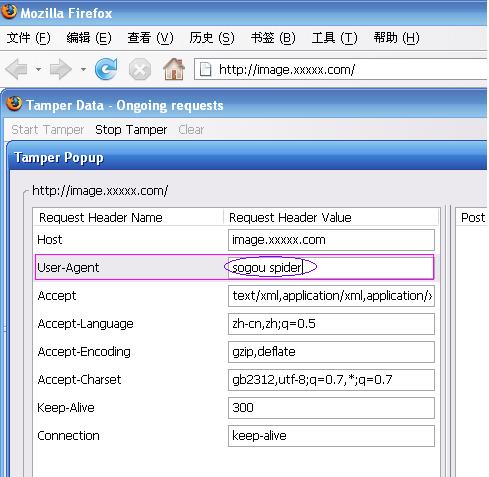This screenshot has height=477, width=489.
Task: Open the 书签 (B) menu
Action: pyautogui.click(x=273, y=38)
